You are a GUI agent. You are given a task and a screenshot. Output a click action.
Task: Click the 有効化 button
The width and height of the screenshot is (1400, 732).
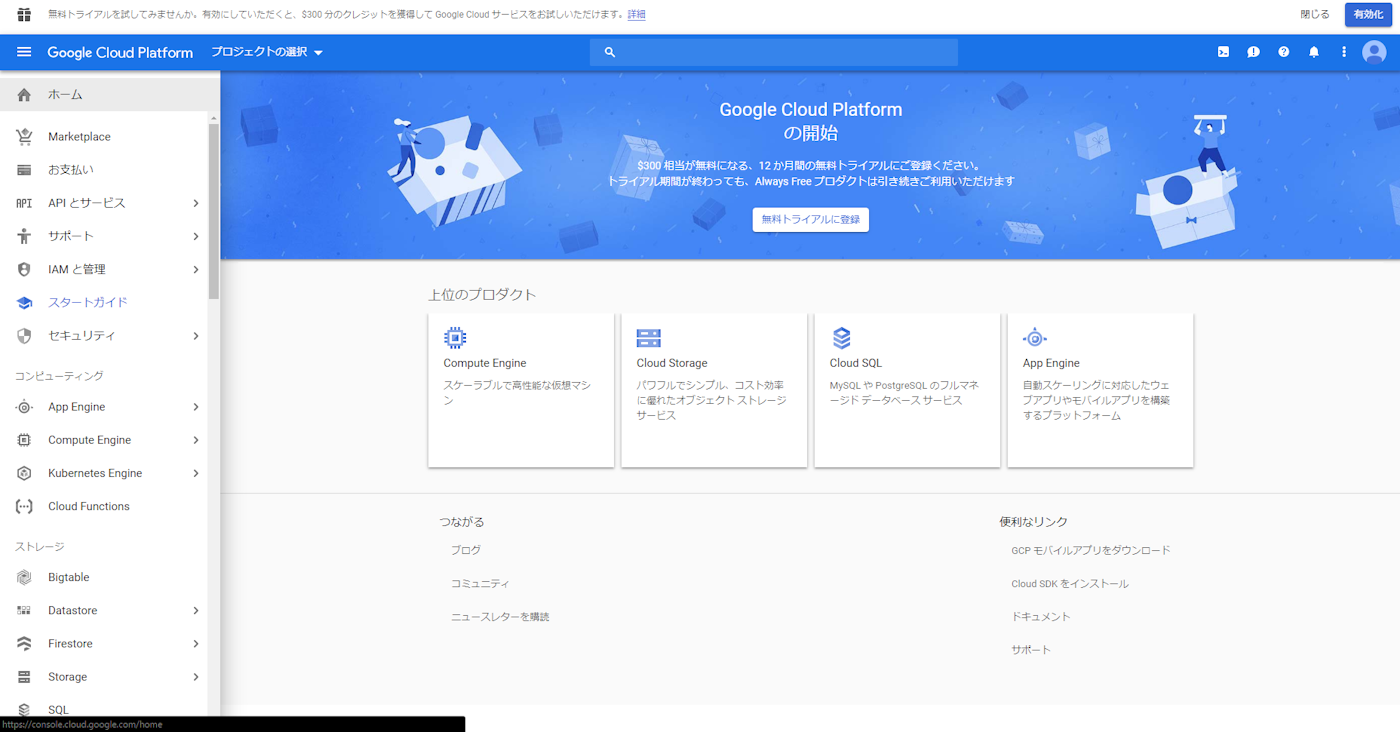coord(1368,14)
